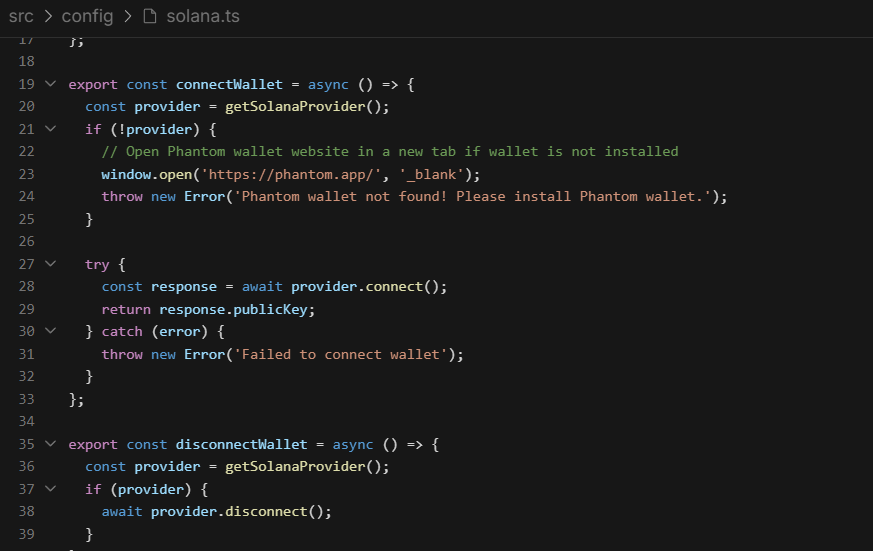Click the chevron separator after config
Screen dimensions: 873x551
pos(128,17)
